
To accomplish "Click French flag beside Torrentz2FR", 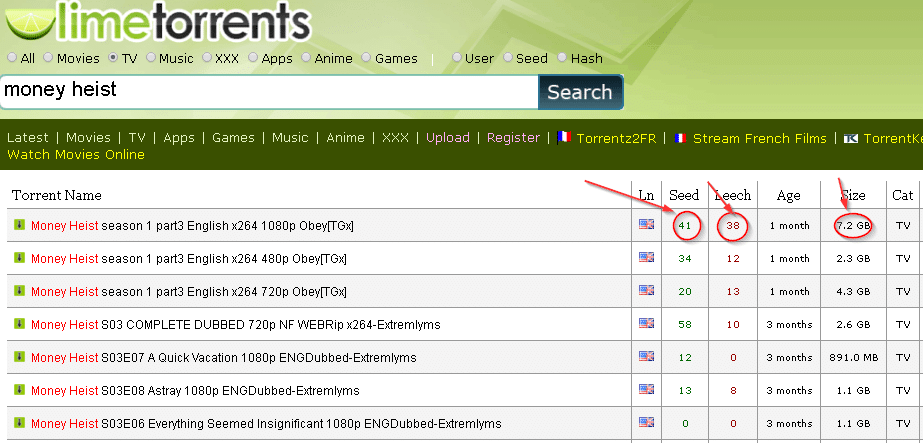I will click(564, 138).
